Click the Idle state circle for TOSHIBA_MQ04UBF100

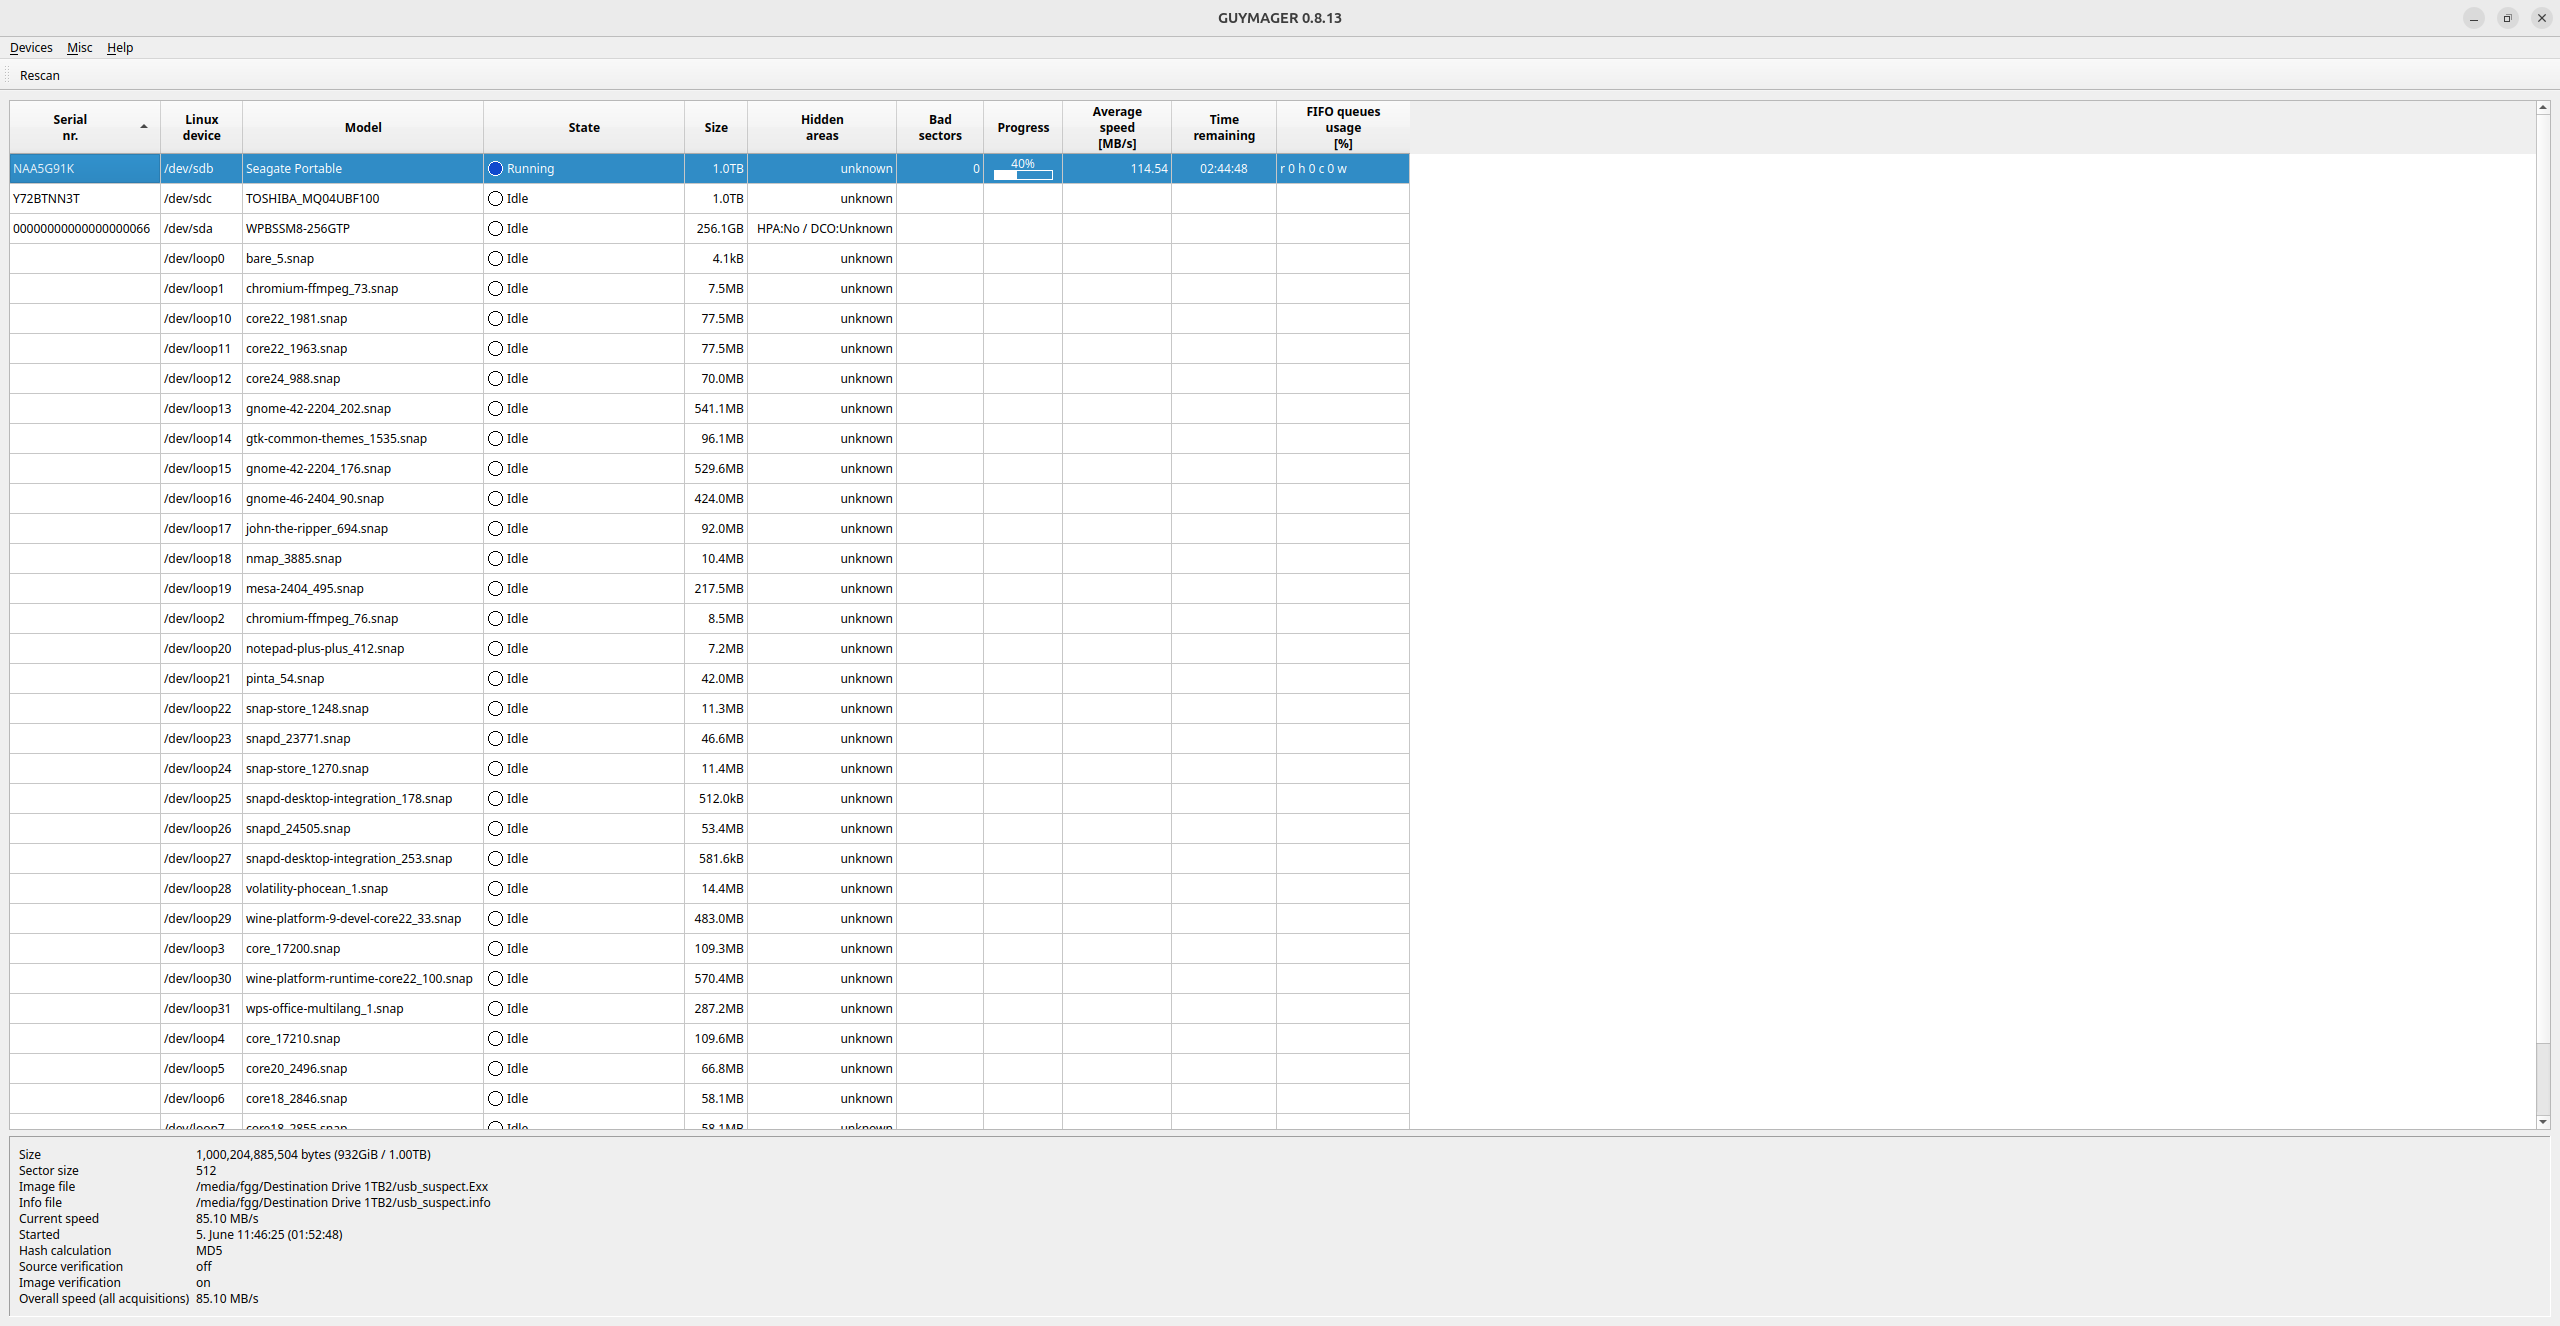(x=495, y=198)
